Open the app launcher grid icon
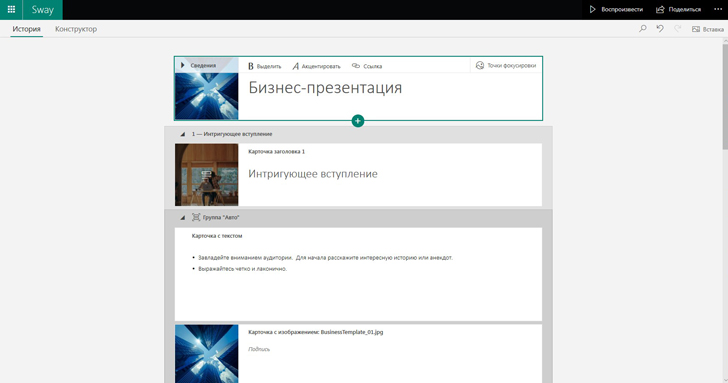The image size is (728, 383). click(x=11, y=9)
